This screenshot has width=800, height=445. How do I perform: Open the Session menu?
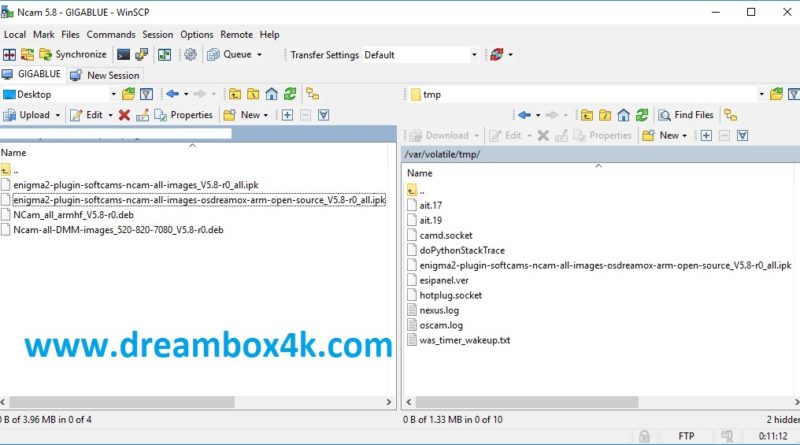pyautogui.click(x=158, y=35)
